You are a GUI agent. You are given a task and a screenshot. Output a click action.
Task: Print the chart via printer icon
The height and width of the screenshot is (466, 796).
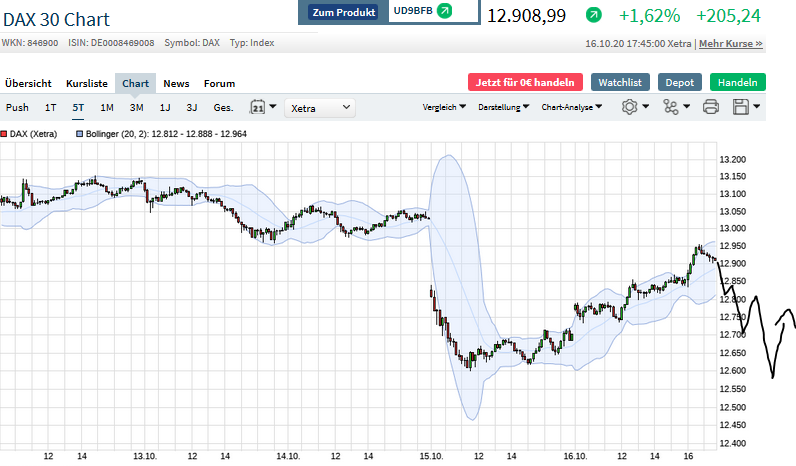tap(711, 107)
